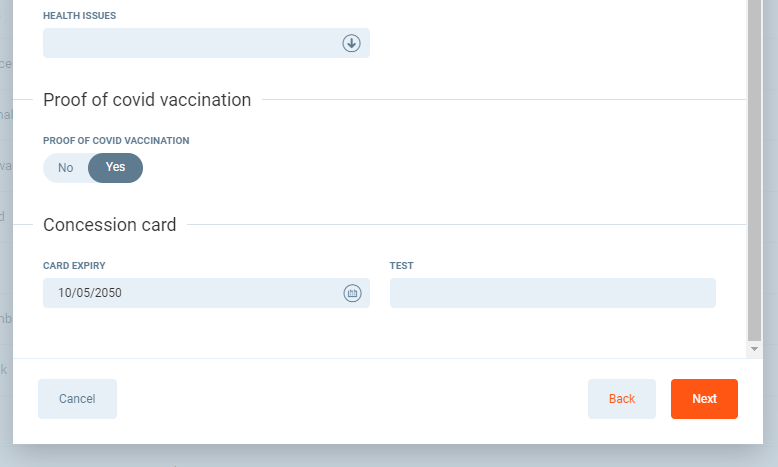Click the TEST field label

tap(401, 266)
